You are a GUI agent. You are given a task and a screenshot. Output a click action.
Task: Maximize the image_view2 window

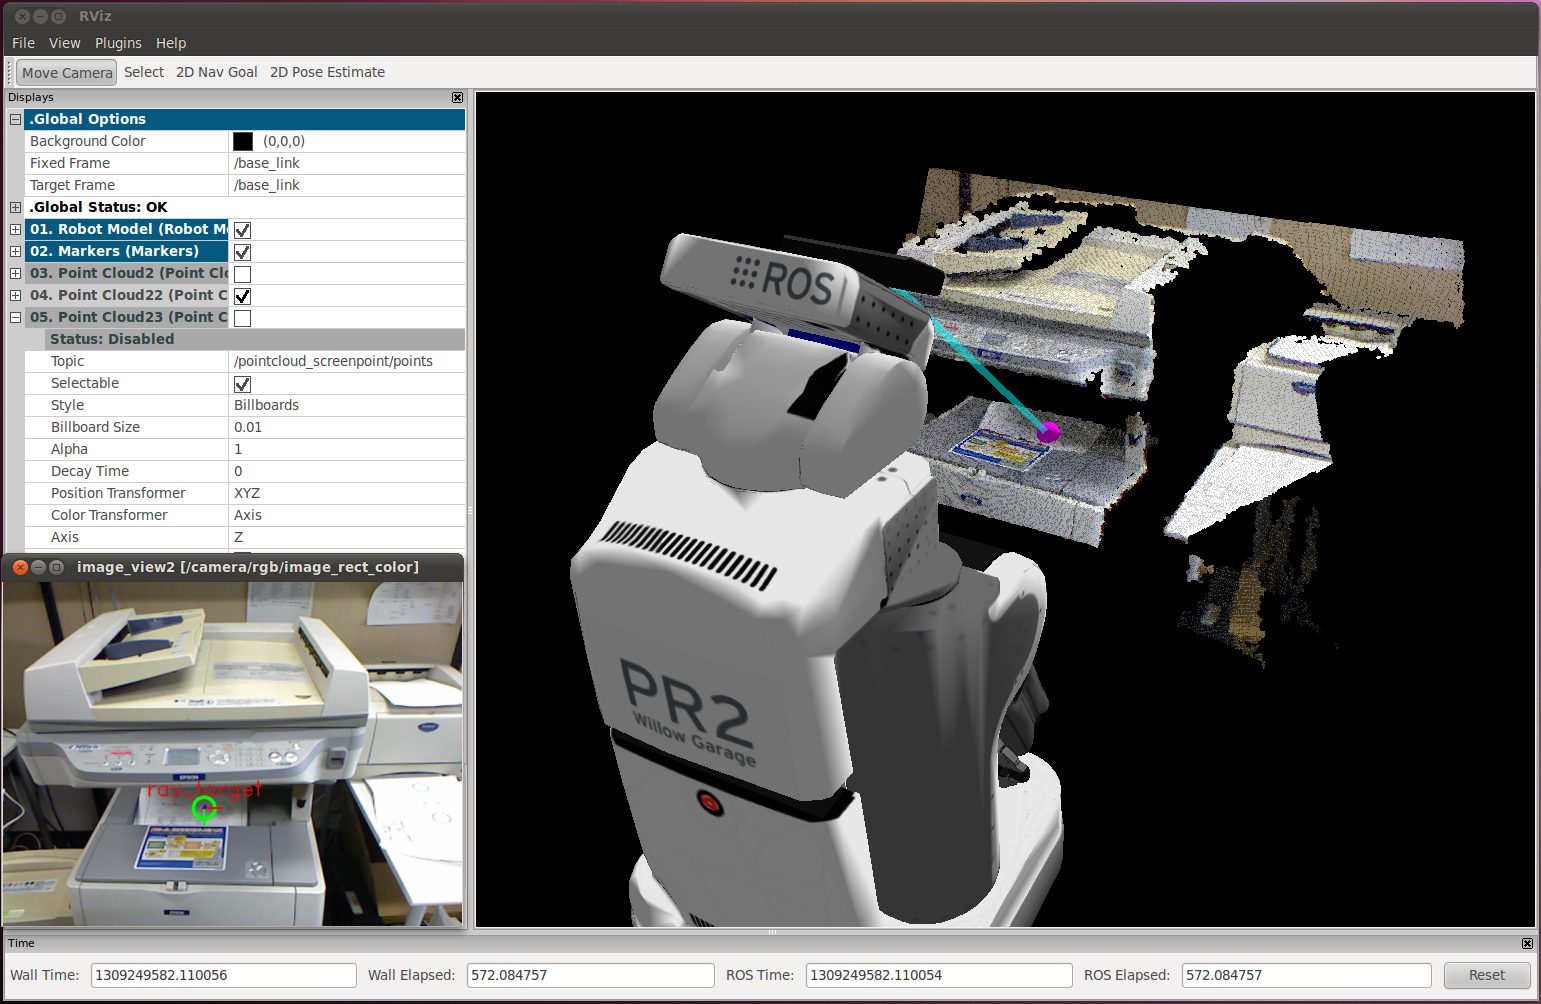coord(57,567)
